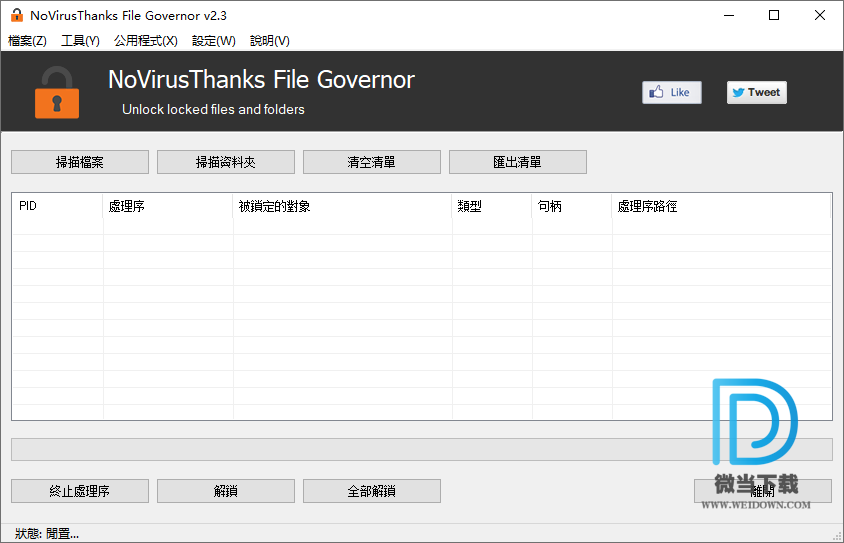Sort by 被鎖定的對象 column header
The image size is (844, 543).
[x=342, y=206]
